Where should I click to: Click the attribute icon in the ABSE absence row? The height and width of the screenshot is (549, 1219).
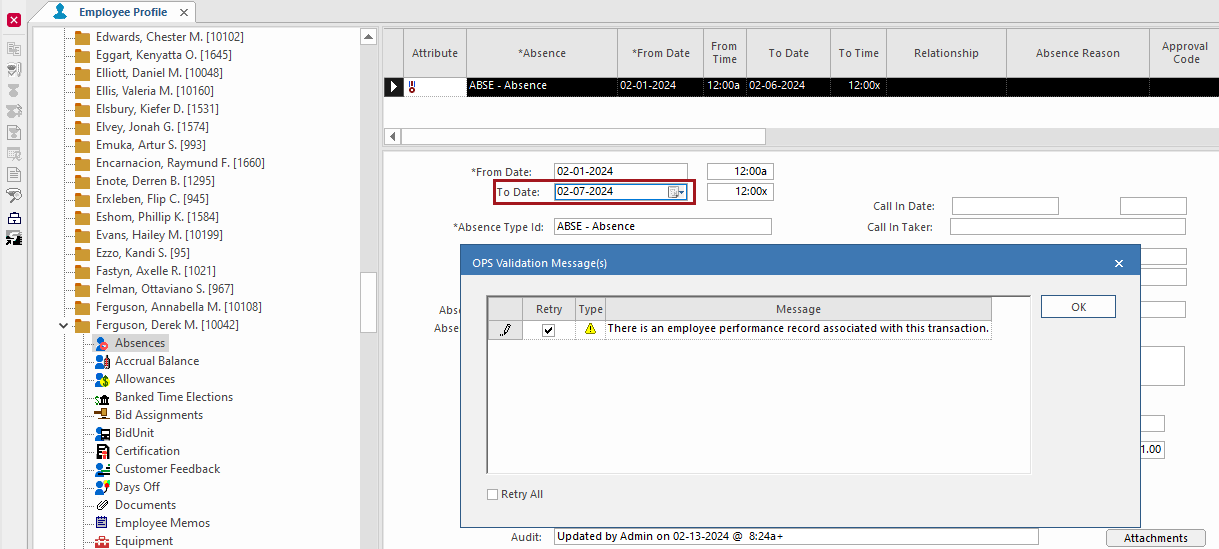(412, 87)
